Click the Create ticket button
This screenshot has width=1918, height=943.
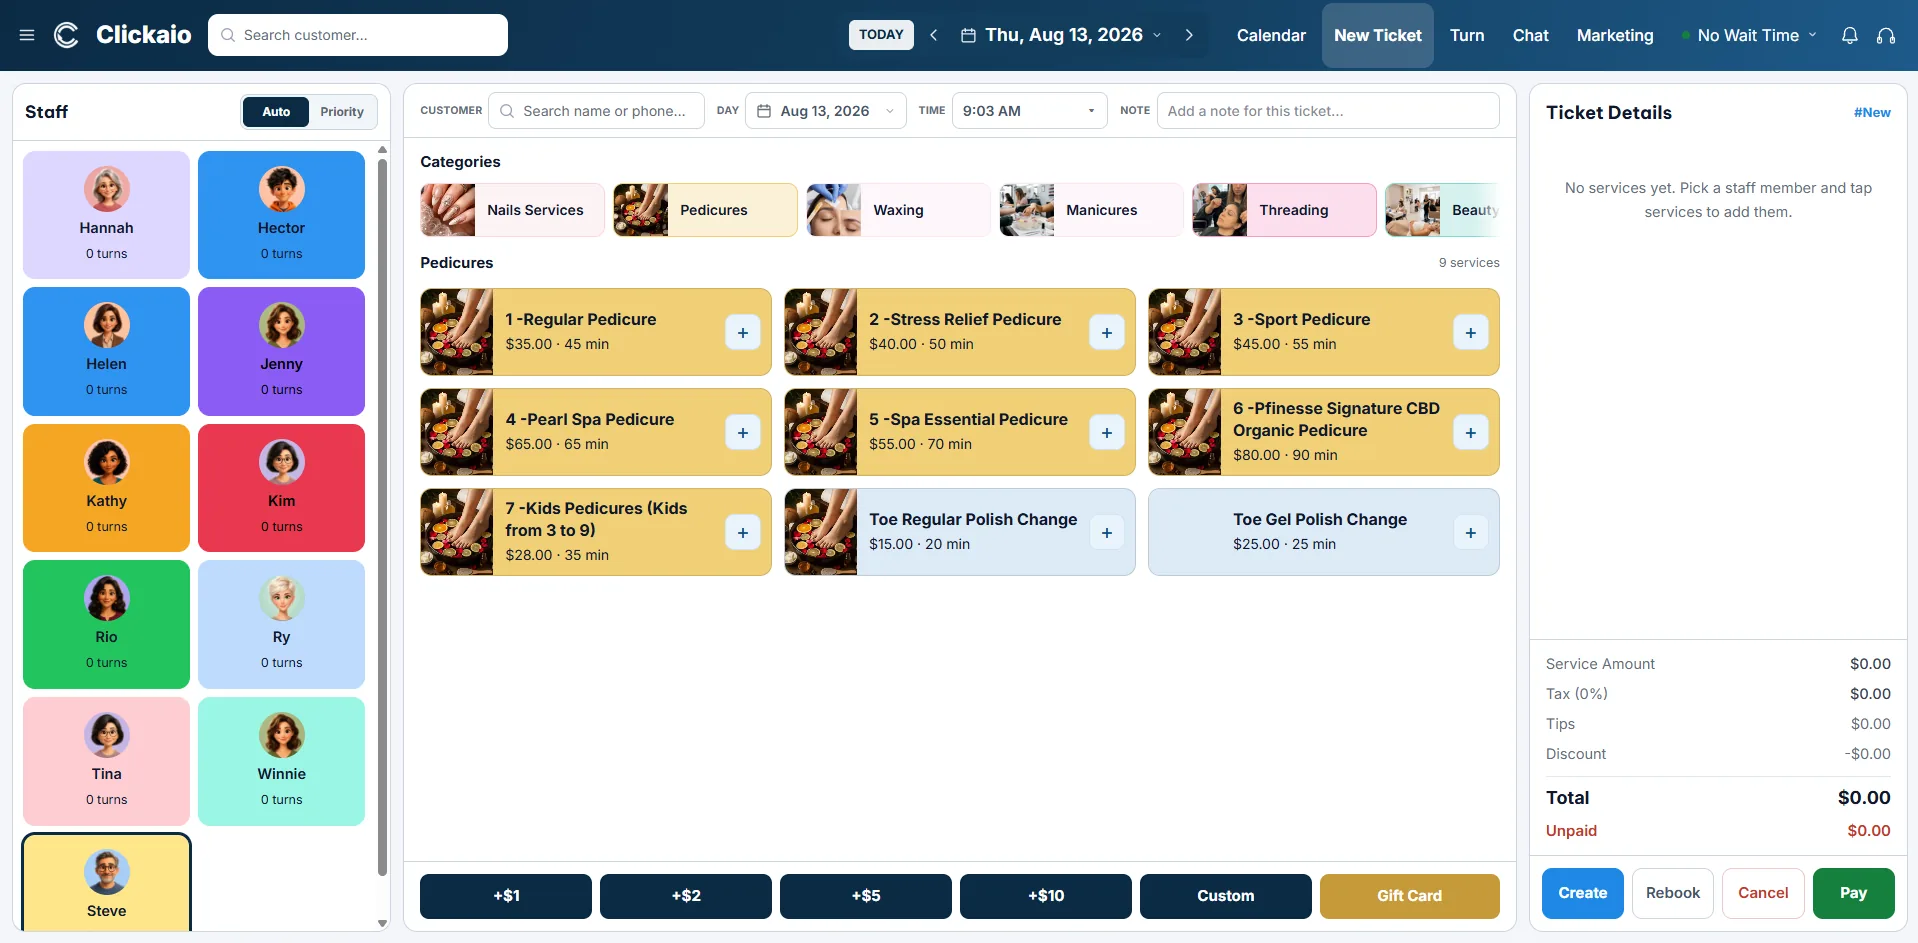point(1583,893)
